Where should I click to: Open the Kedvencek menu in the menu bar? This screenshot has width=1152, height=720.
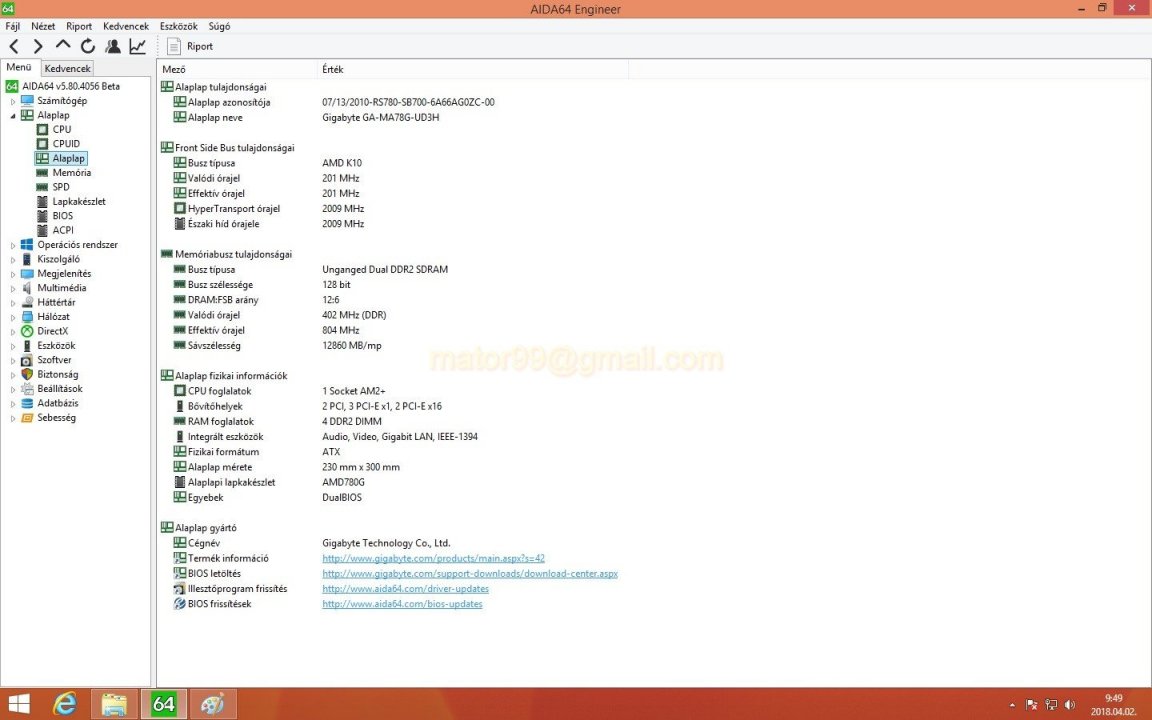[126, 26]
